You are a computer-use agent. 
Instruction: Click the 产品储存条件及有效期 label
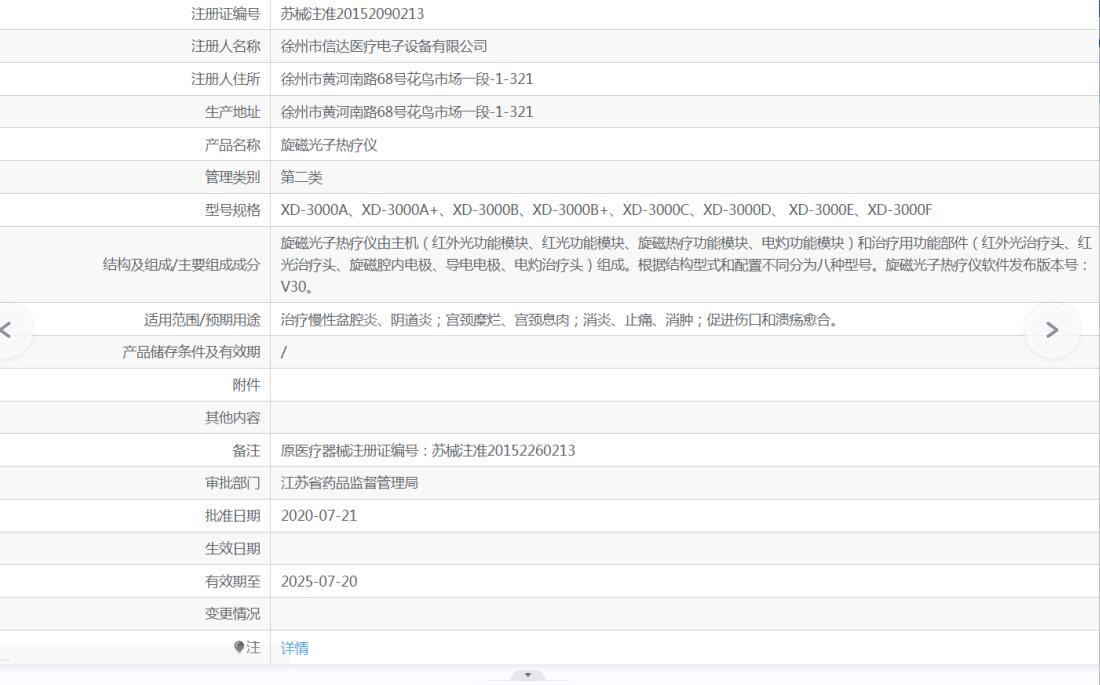[191, 352]
